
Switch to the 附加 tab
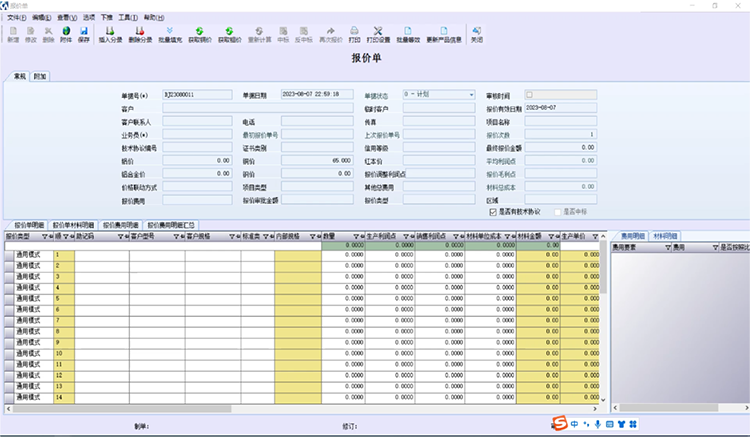(40, 76)
